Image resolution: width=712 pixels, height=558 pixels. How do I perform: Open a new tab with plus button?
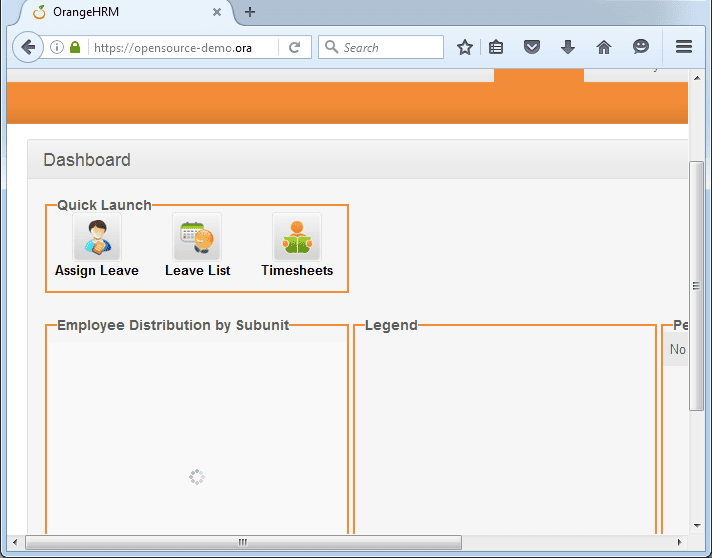pyautogui.click(x=250, y=12)
